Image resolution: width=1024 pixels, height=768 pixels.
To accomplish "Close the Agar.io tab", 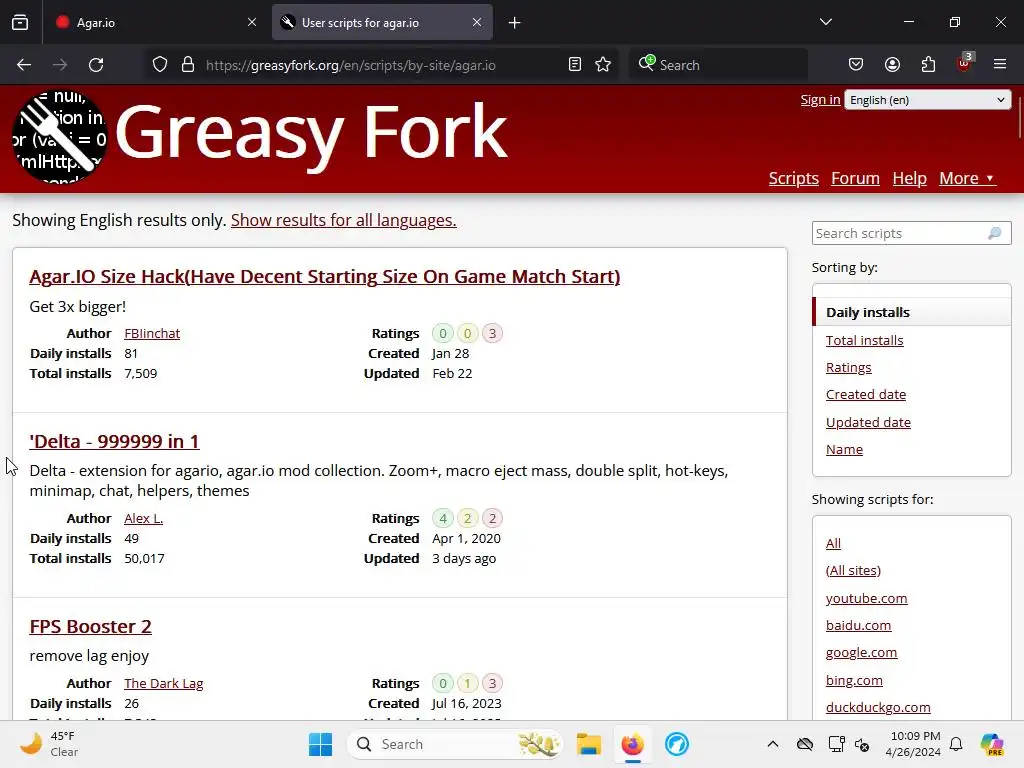I will coord(252,22).
